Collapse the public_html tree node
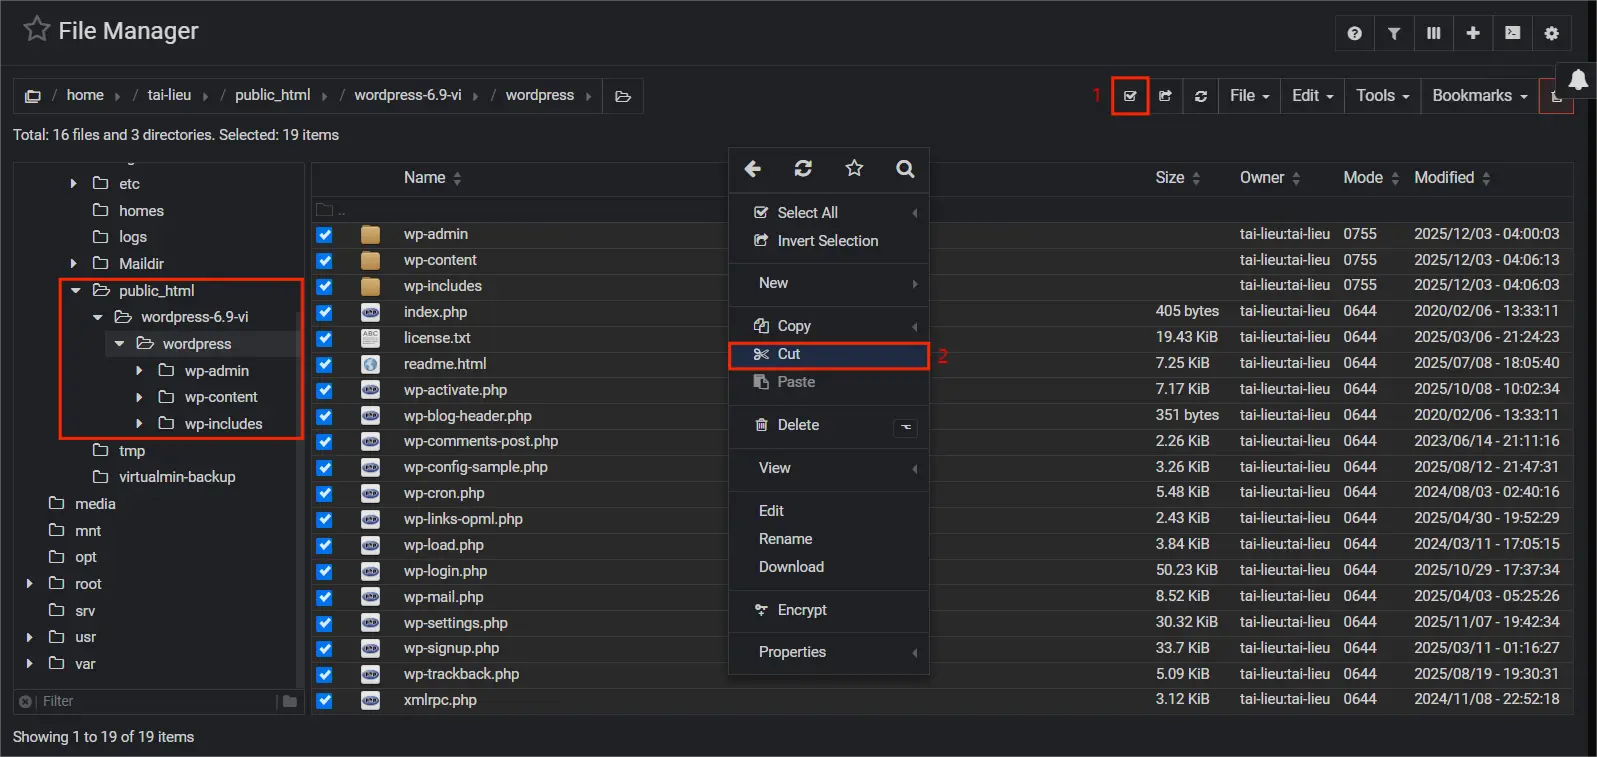Viewport: 1597px width, 757px height. [x=75, y=291]
